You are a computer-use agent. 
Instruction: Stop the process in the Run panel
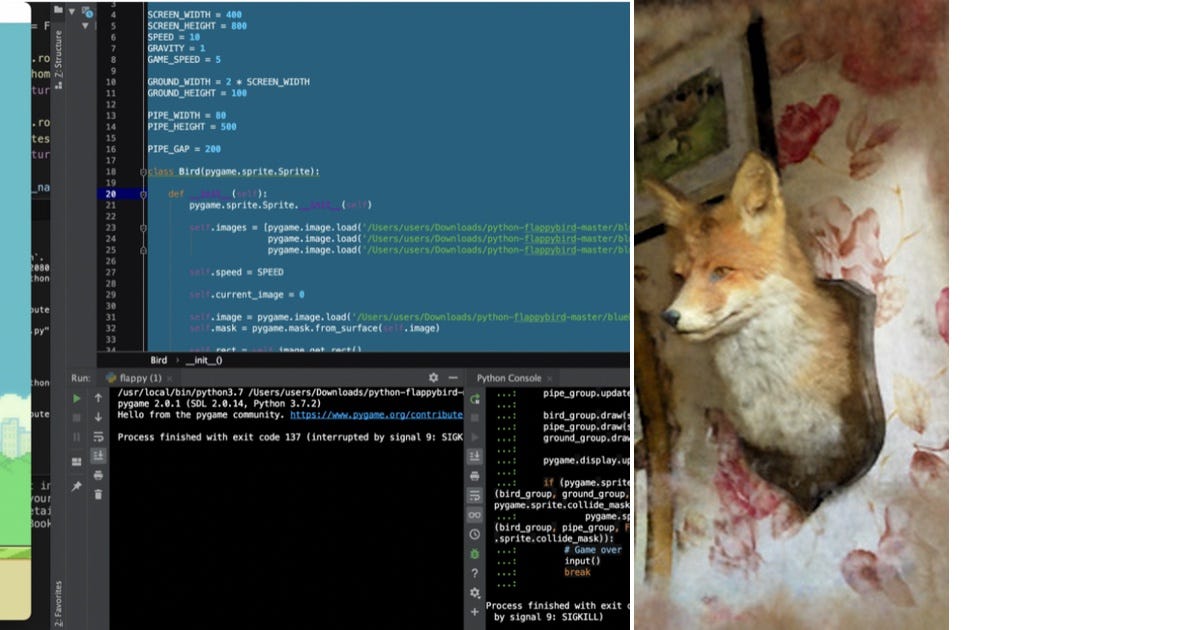tap(77, 417)
